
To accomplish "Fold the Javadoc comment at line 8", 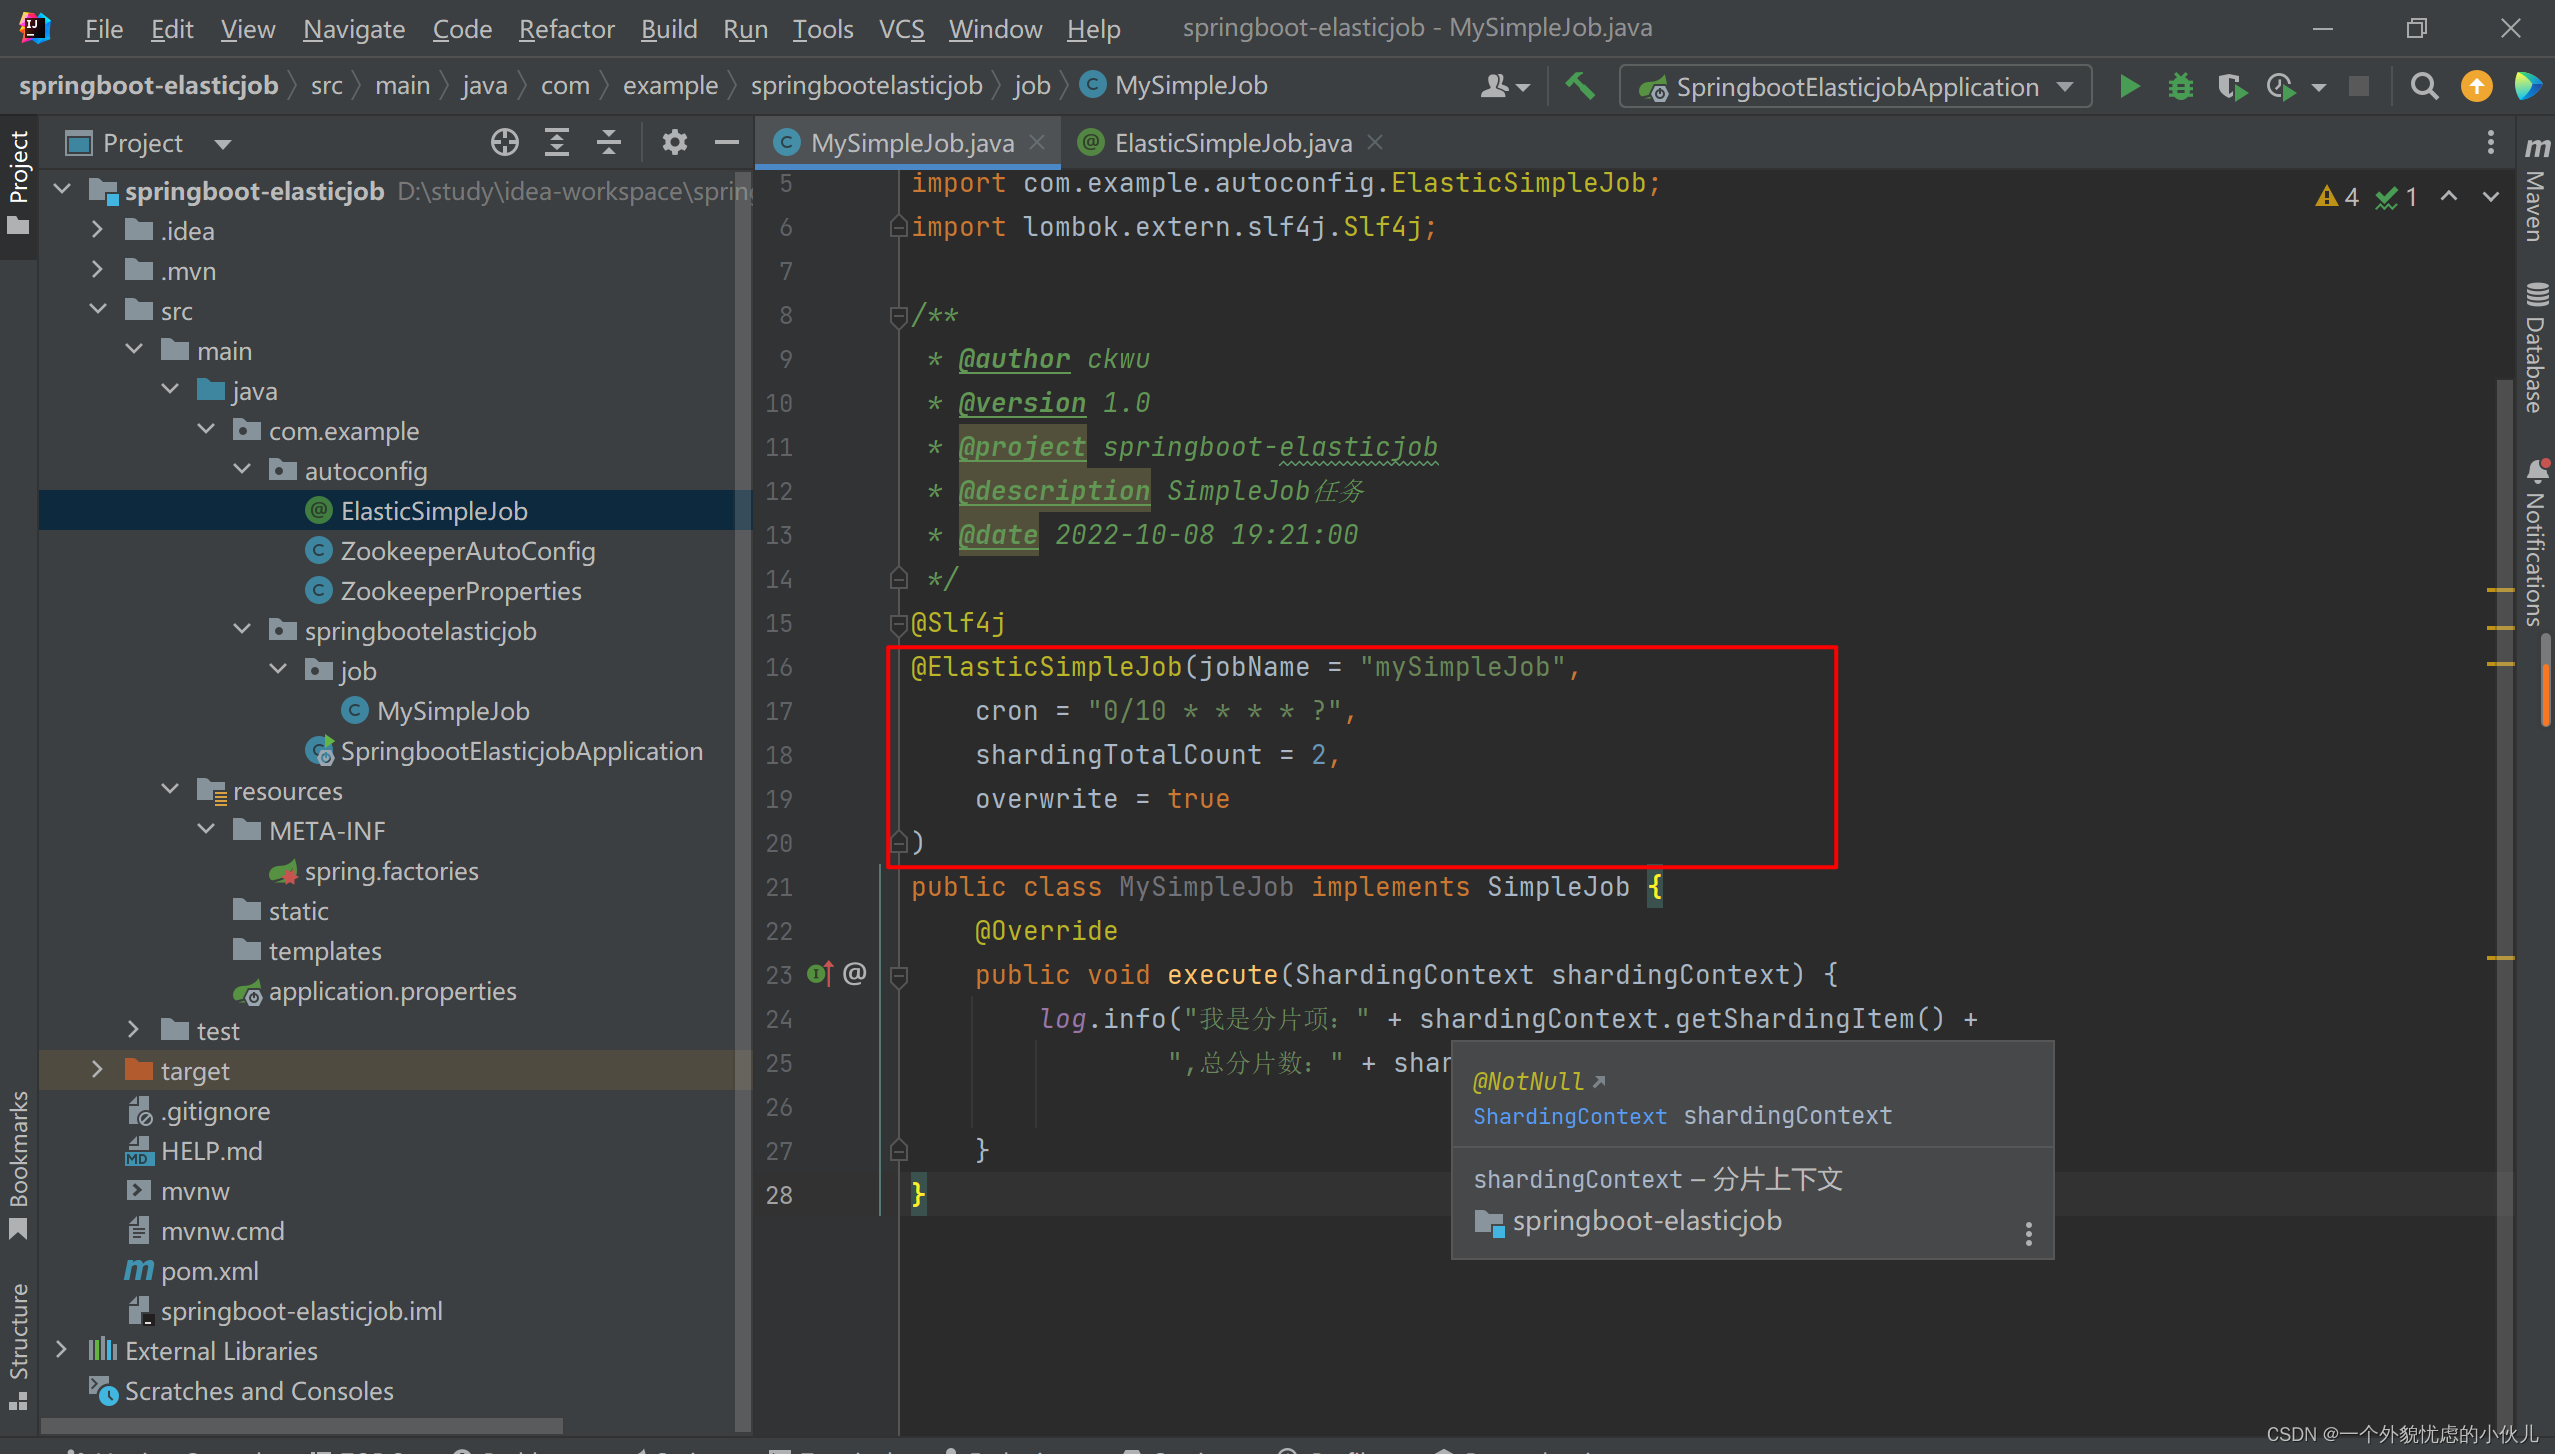I will click(898, 316).
